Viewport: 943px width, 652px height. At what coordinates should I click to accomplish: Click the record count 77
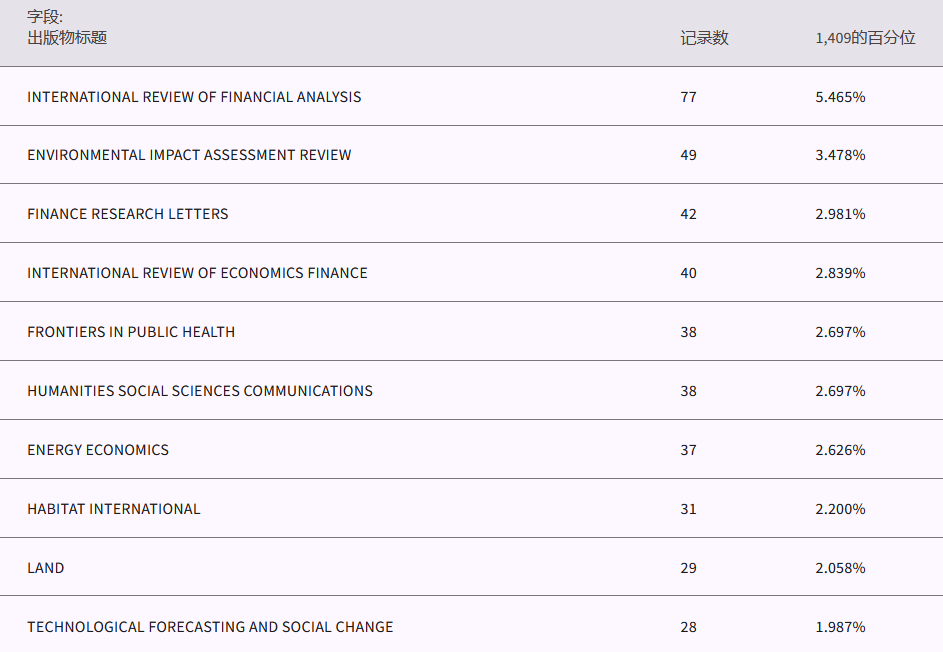(688, 97)
